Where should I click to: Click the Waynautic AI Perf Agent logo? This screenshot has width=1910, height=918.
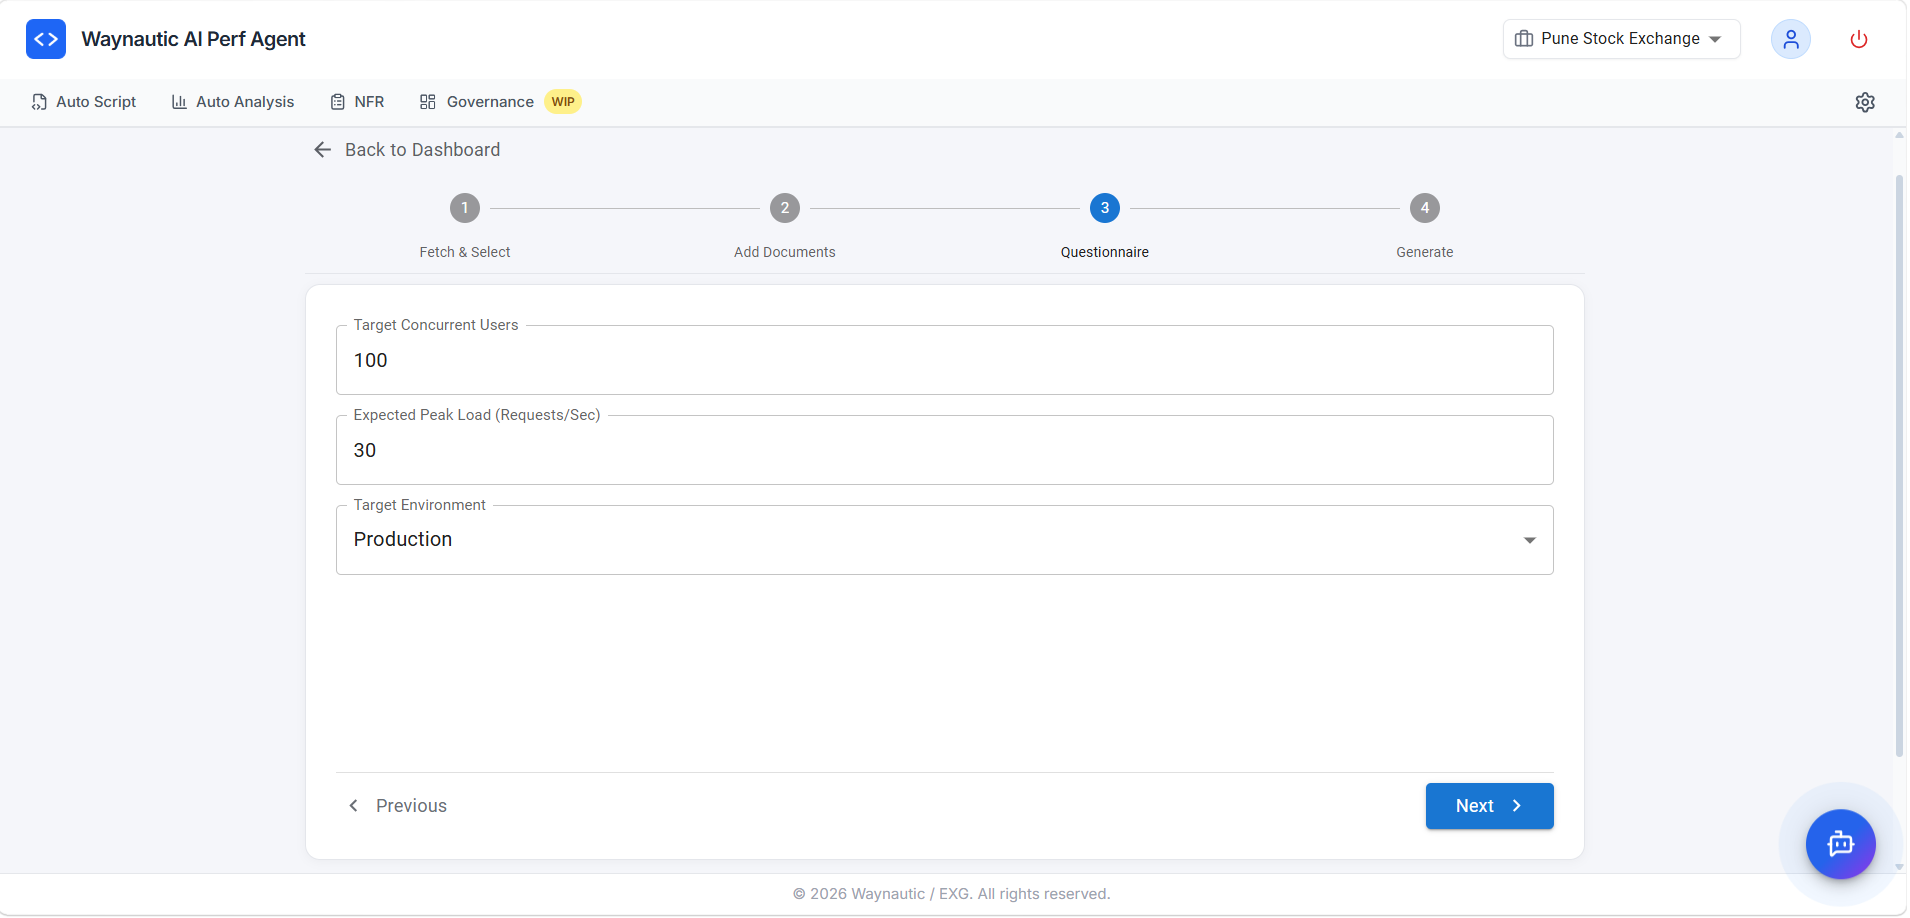(x=165, y=39)
